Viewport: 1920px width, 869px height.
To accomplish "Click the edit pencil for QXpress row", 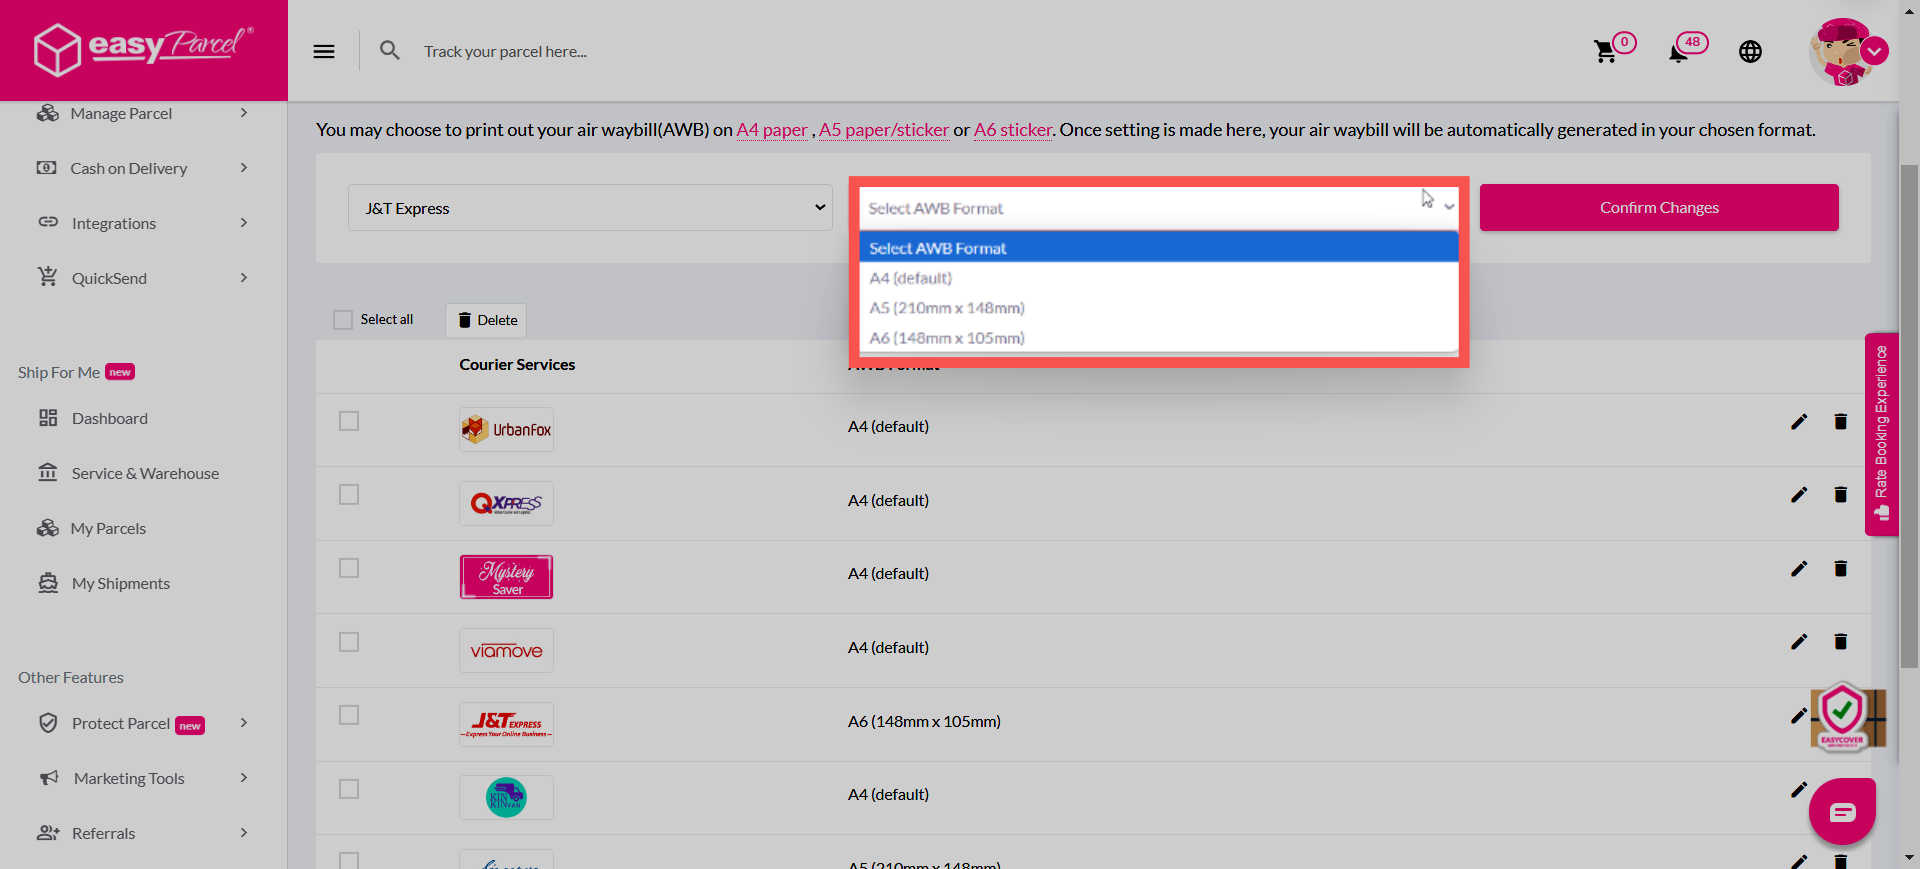I will point(1799,494).
